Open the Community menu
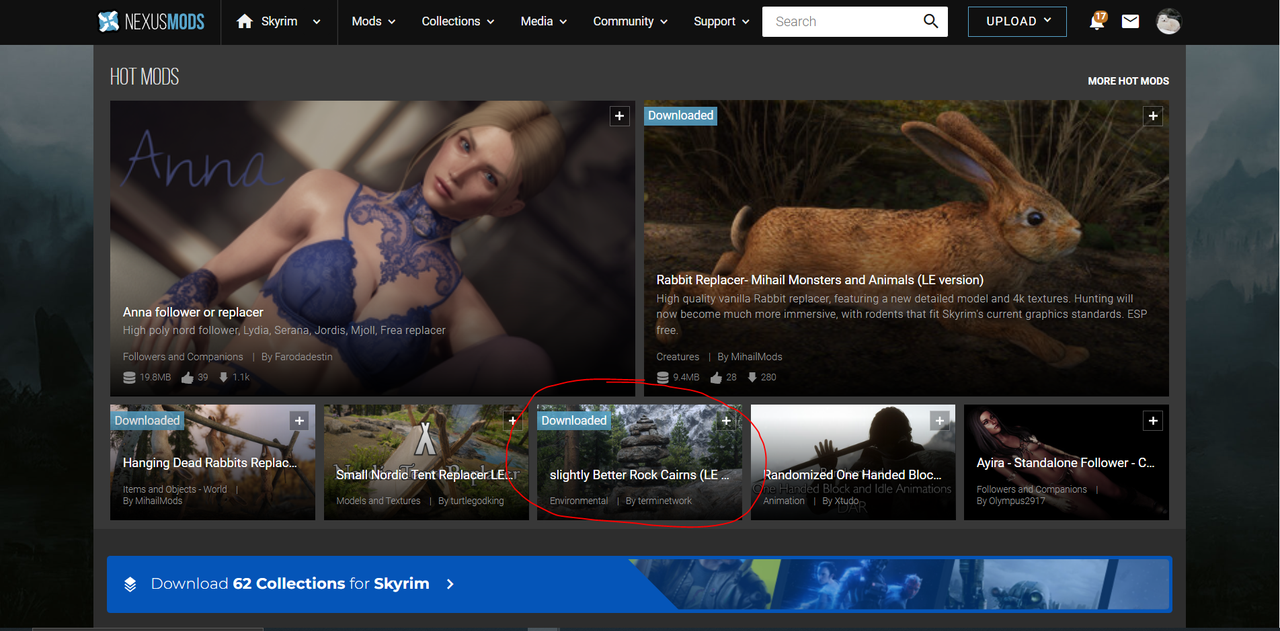Viewport: 1280px width, 631px height. 631,21
